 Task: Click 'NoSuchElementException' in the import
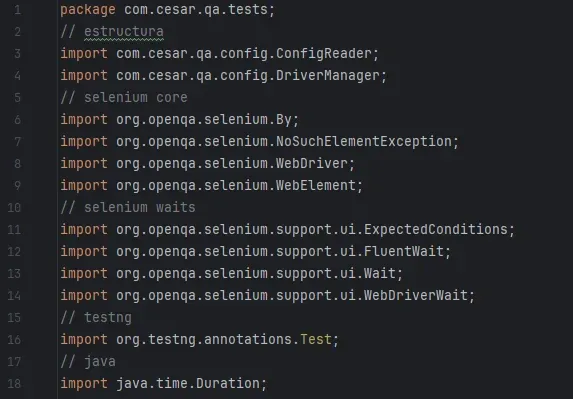pyautogui.click(x=364, y=141)
